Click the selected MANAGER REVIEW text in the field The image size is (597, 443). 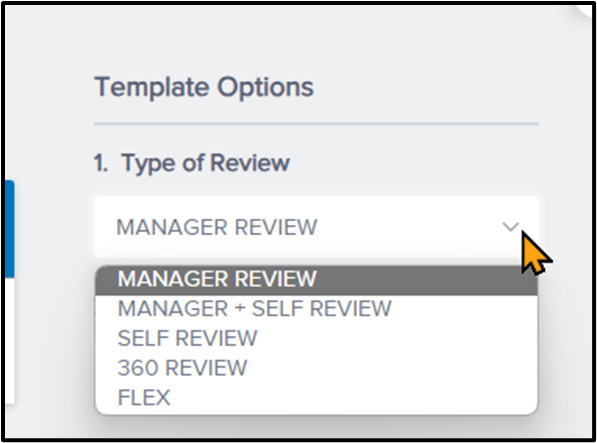click(217, 227)
